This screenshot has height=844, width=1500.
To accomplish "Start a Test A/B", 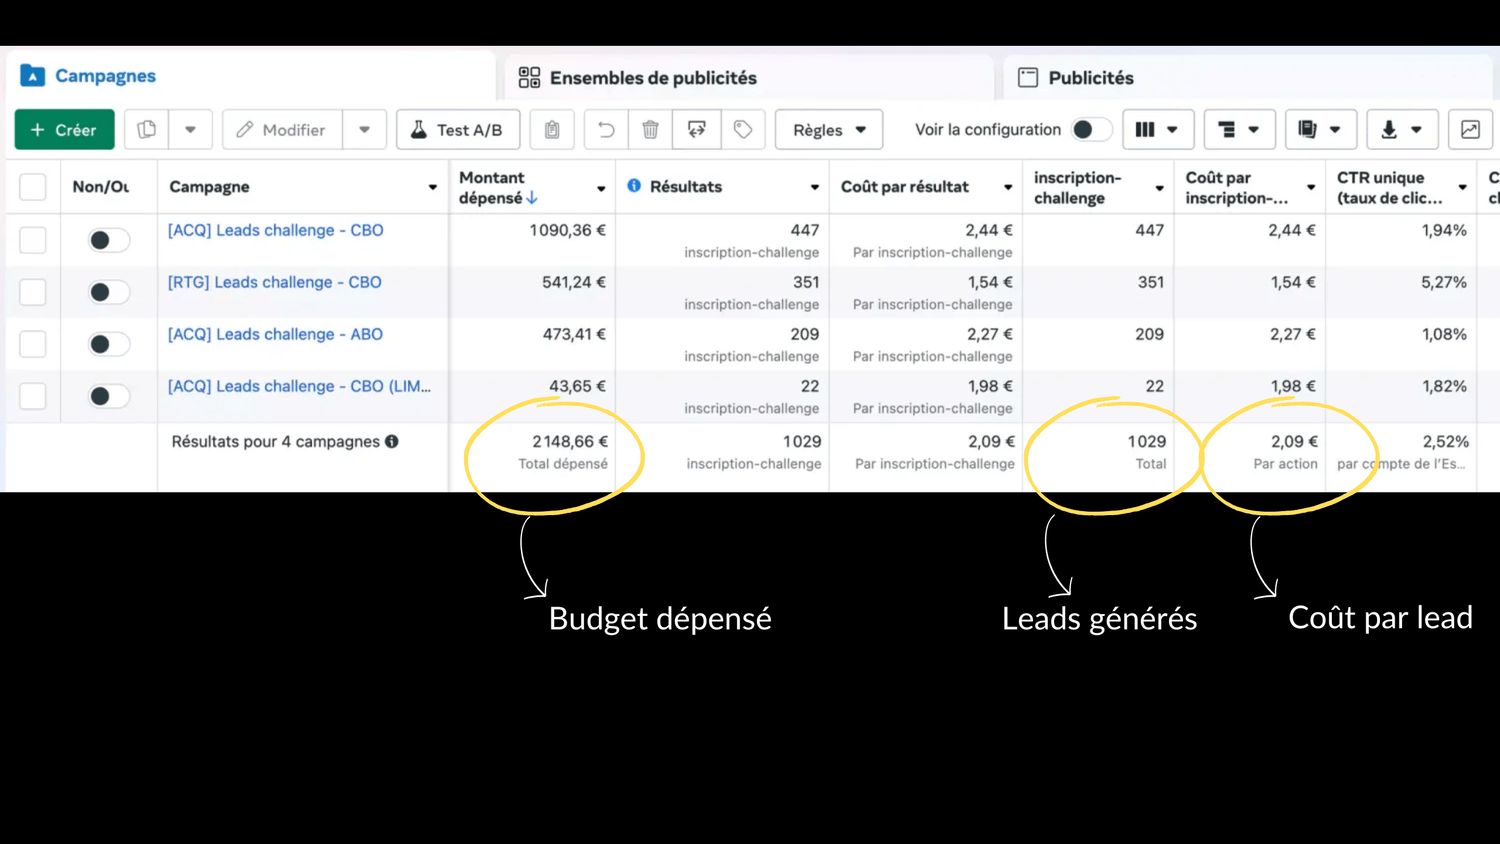I will 458,130.
